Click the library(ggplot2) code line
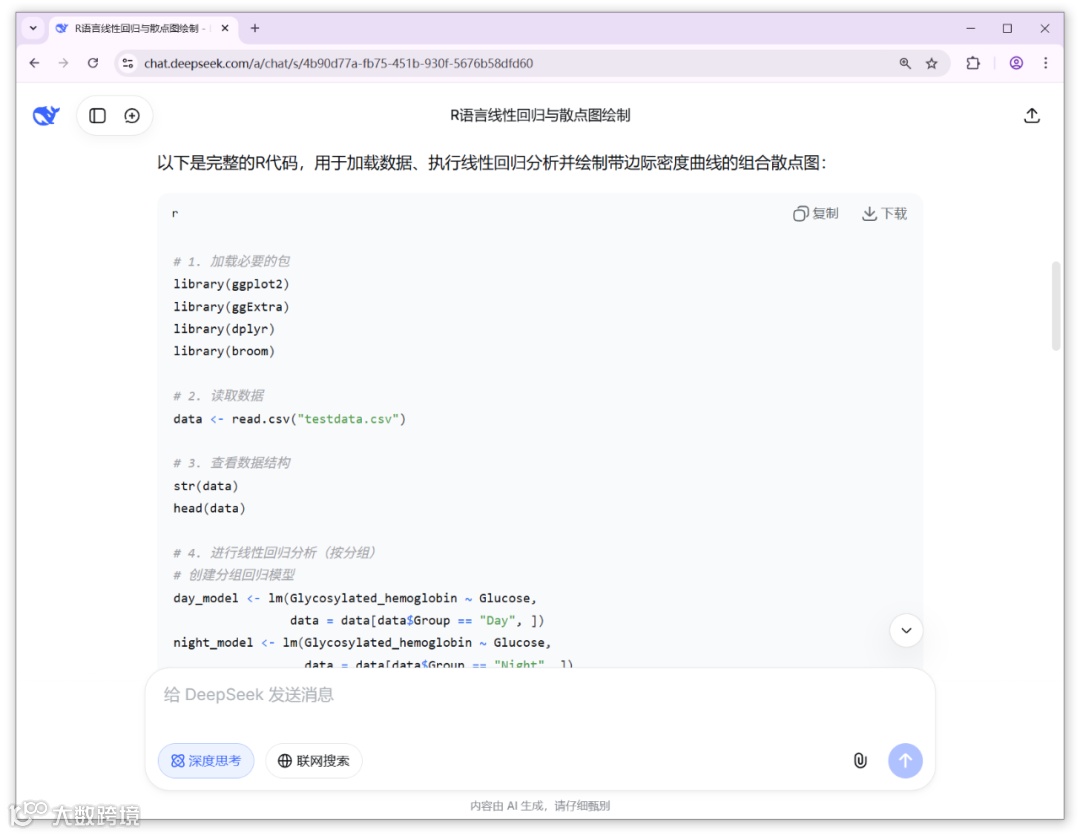This screenshot has width=1080, height=835. (x=231, y=284)
